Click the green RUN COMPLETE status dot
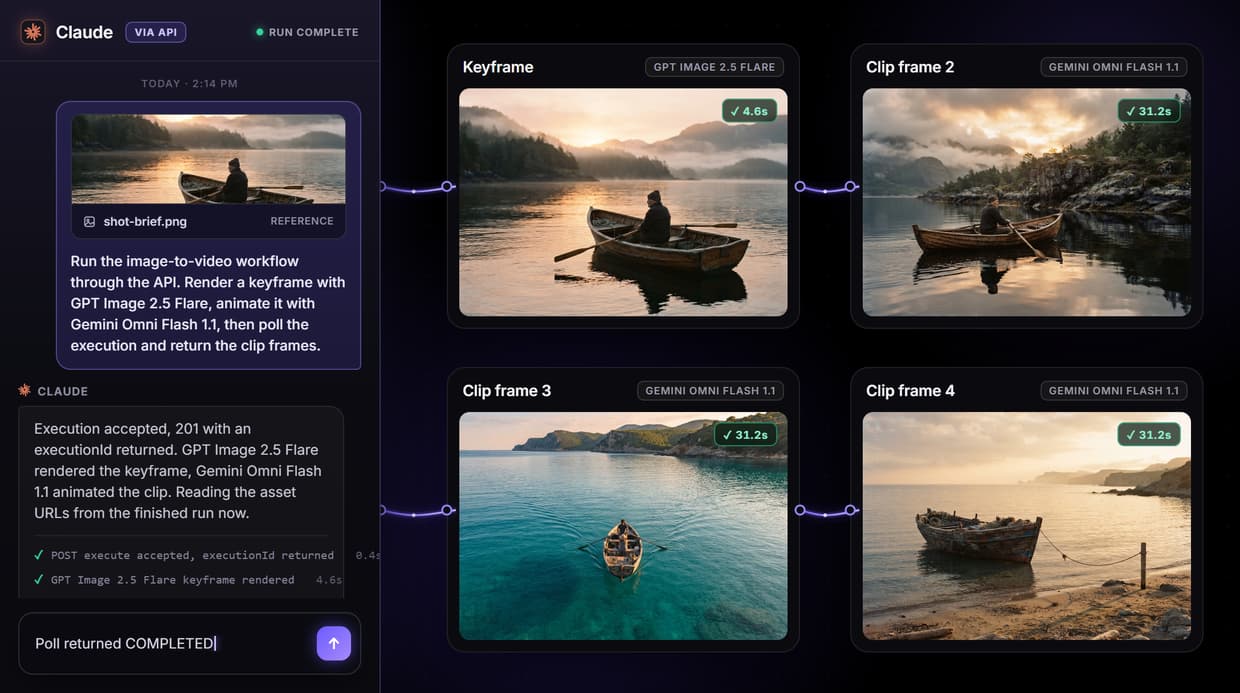 coord(260,32)
